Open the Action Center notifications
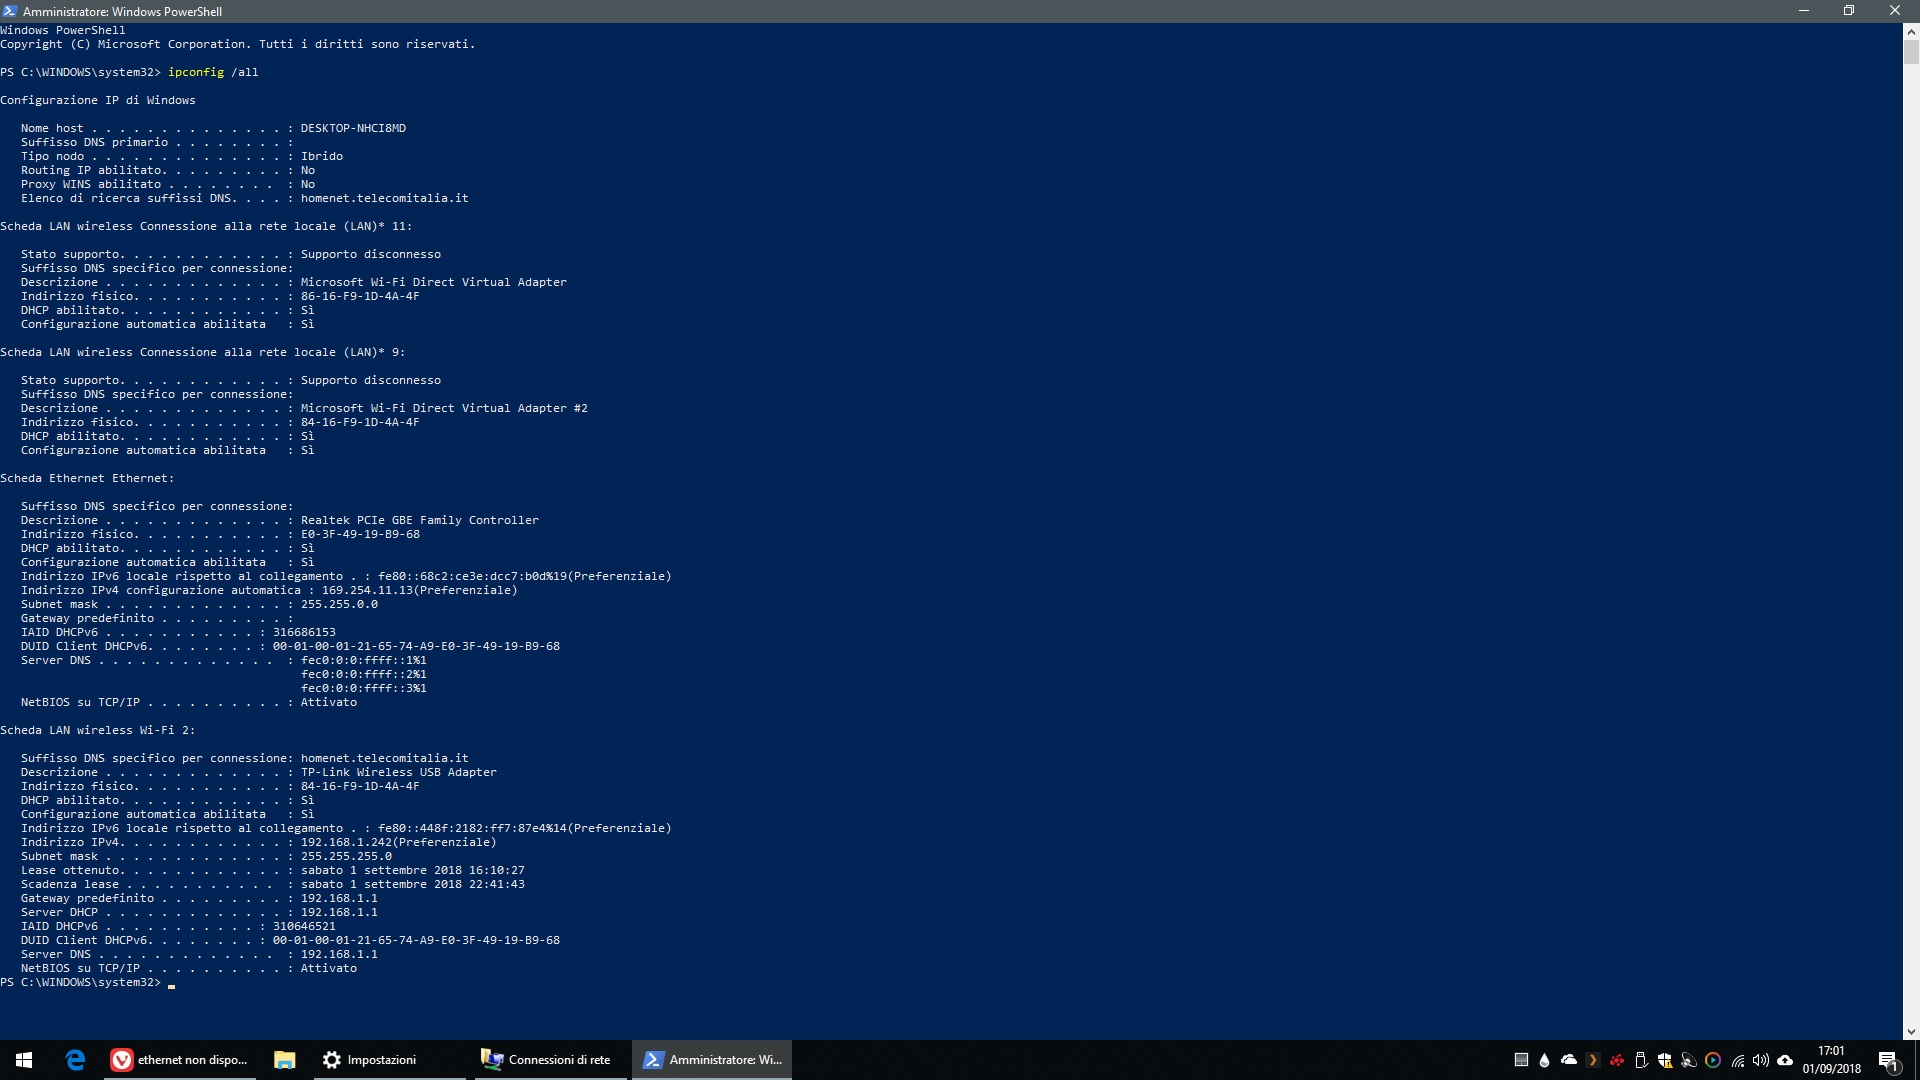The width and height of the screenshot is (1920, 1080). pos(1888,1060)
